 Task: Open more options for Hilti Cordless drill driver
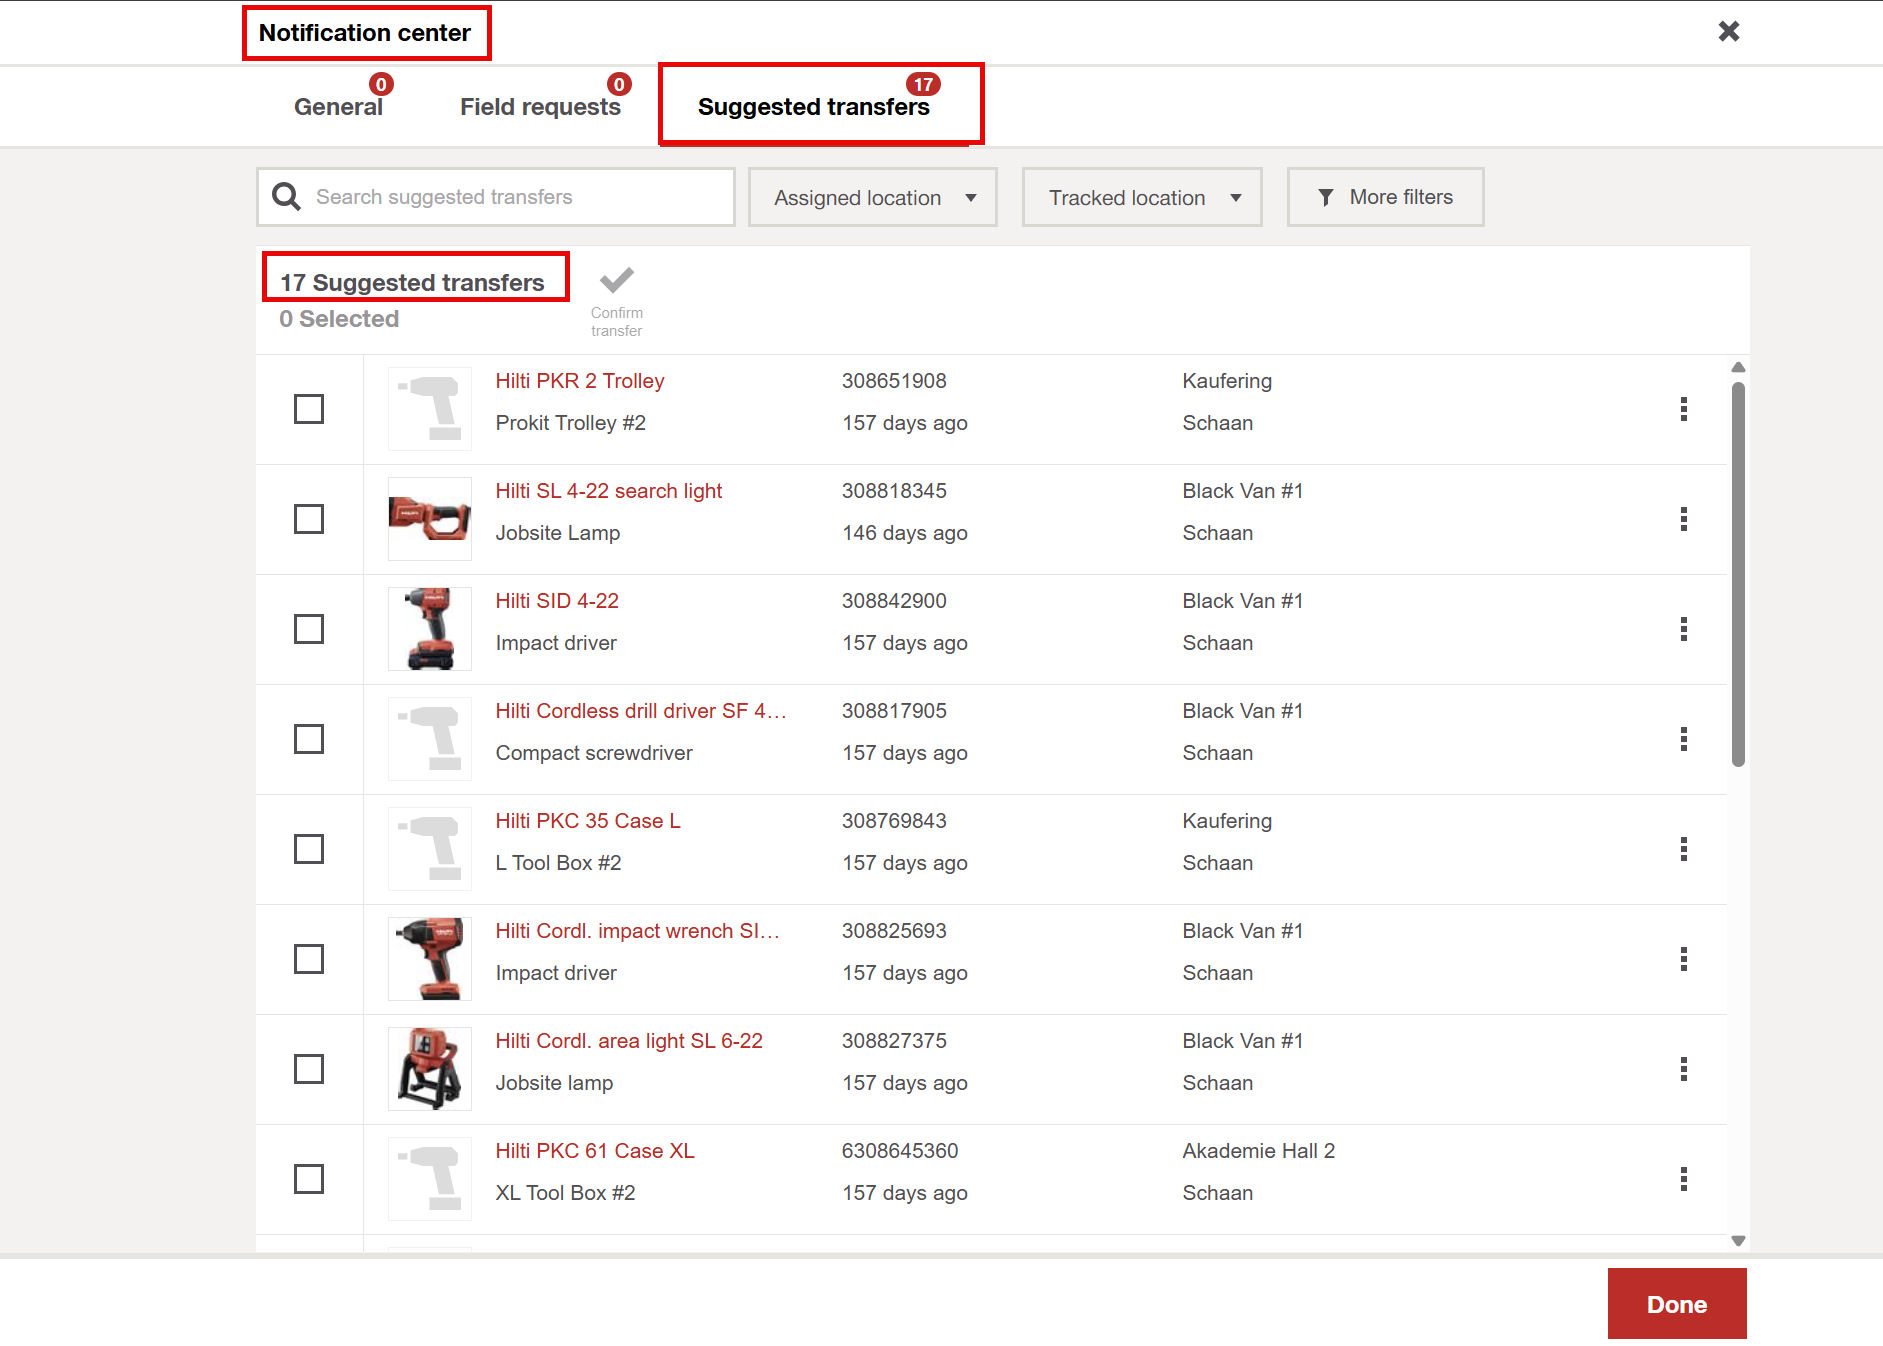[x=1684, y=739]
